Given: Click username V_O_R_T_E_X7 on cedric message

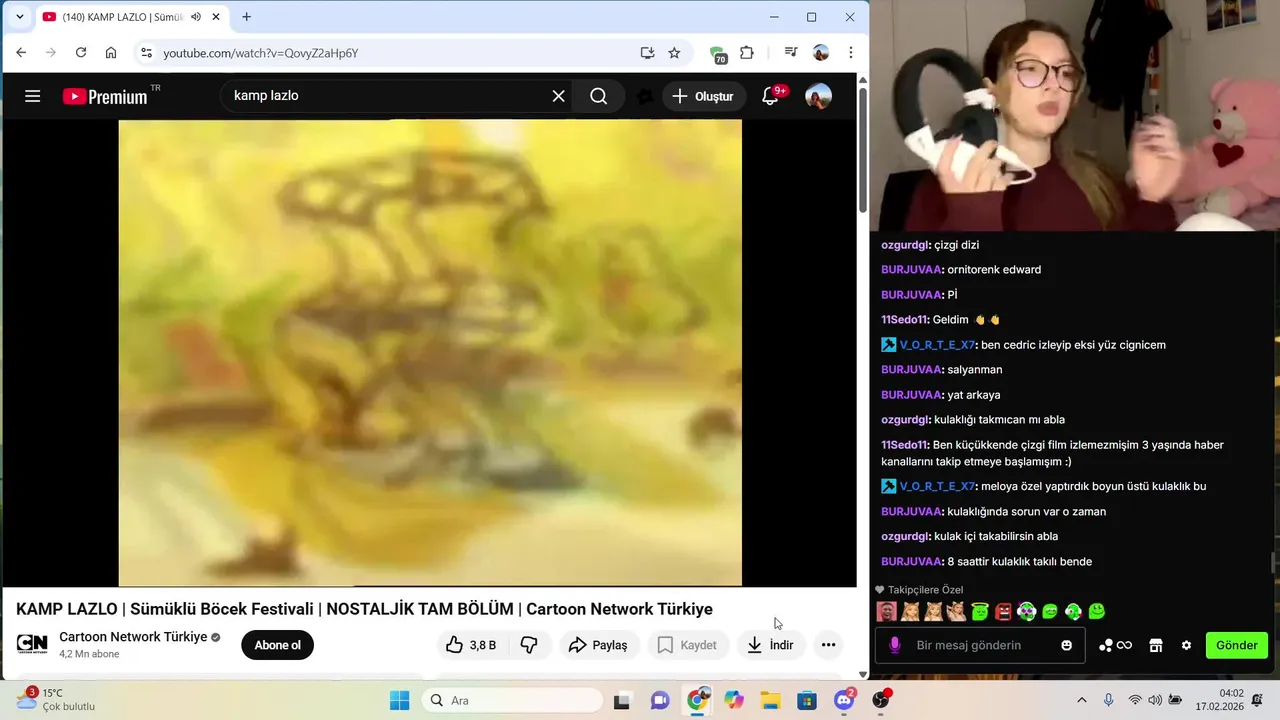Looking at the screenshot, I should [936, 345].
